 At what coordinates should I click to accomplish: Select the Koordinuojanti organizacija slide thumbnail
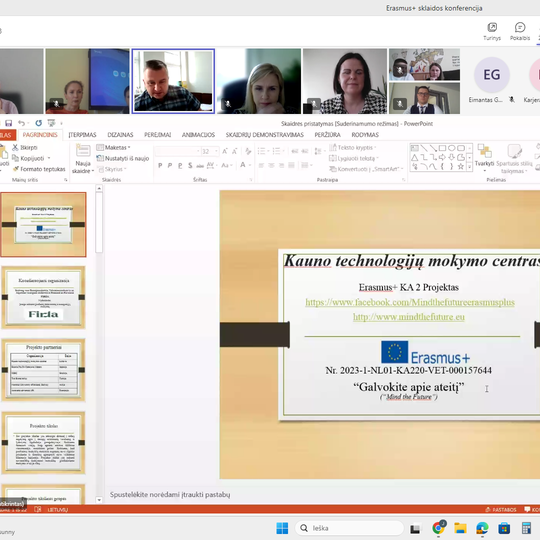43,298
